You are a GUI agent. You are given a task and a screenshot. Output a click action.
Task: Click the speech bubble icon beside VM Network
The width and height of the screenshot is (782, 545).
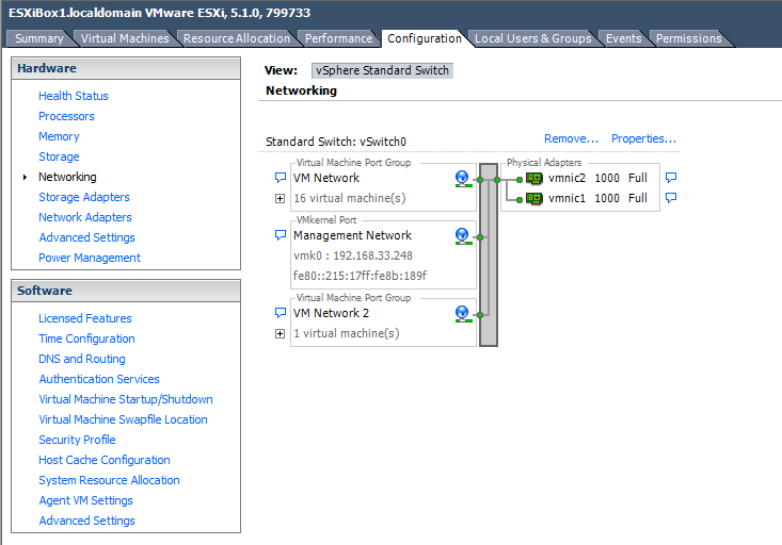pyautogui.click(x=280, y=178)
